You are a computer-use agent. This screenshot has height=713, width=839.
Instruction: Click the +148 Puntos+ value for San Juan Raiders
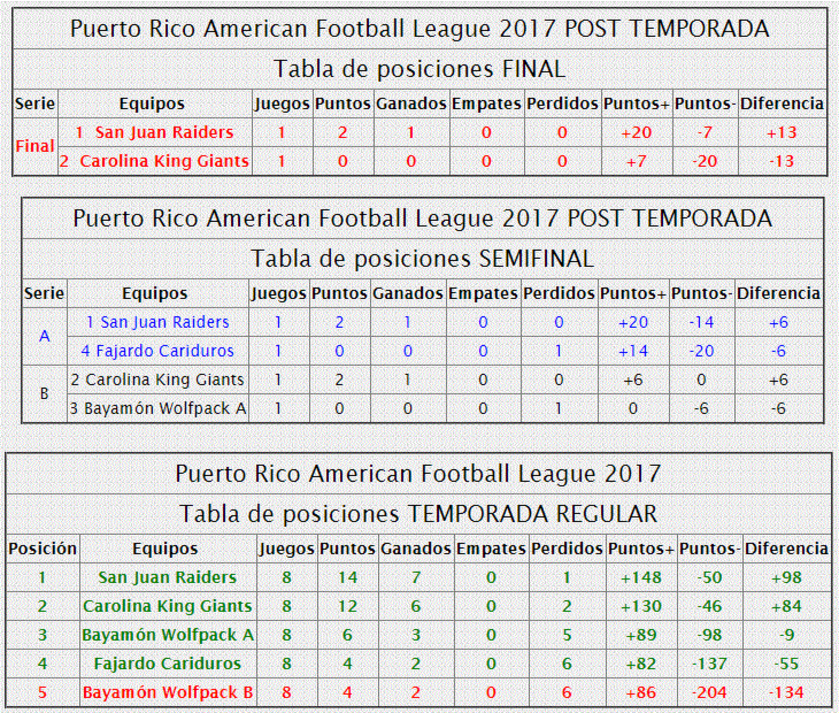point(641,577)
